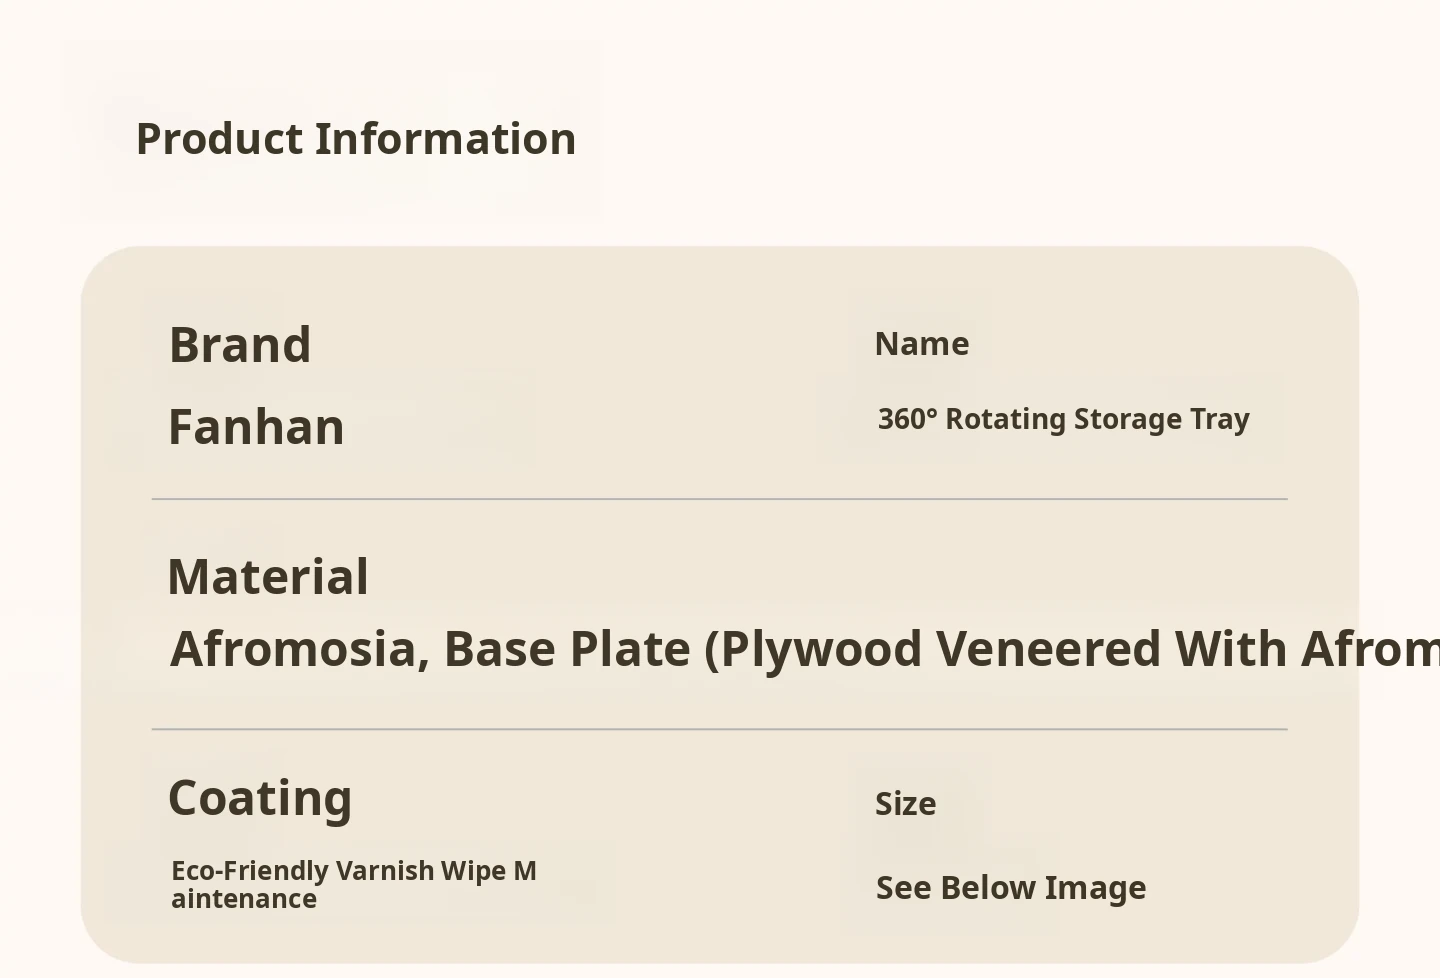This screenshot has width=1440, height=978.
Task: Click the Product Information heading
Action: (x=355, y=139)
